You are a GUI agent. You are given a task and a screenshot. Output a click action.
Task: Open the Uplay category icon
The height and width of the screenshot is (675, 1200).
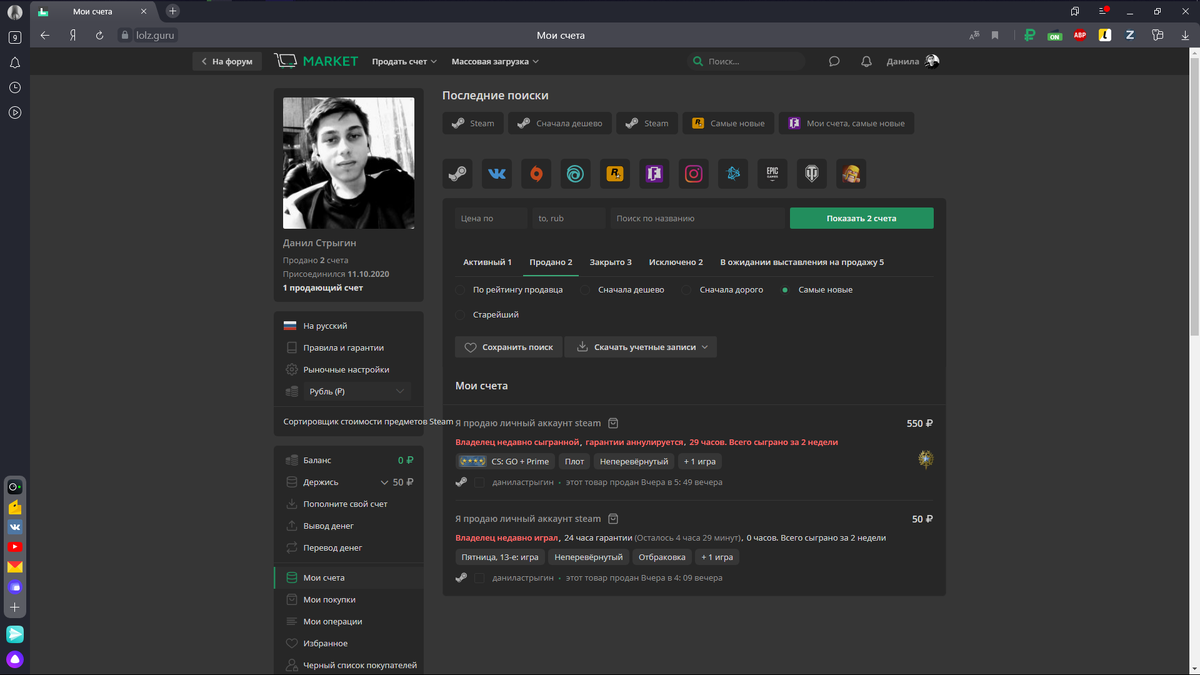coord(575,173)
